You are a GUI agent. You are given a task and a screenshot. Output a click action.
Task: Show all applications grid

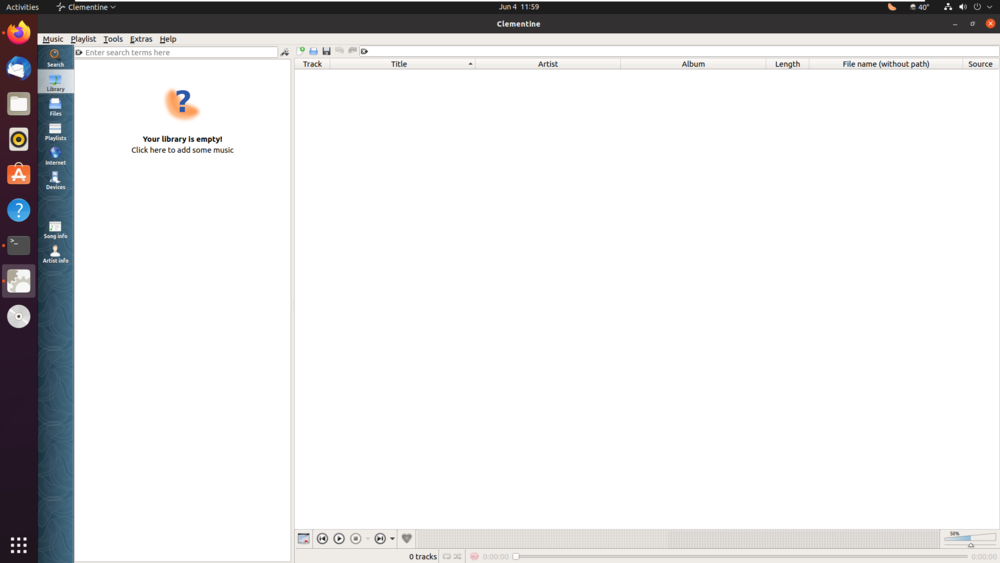18,545
